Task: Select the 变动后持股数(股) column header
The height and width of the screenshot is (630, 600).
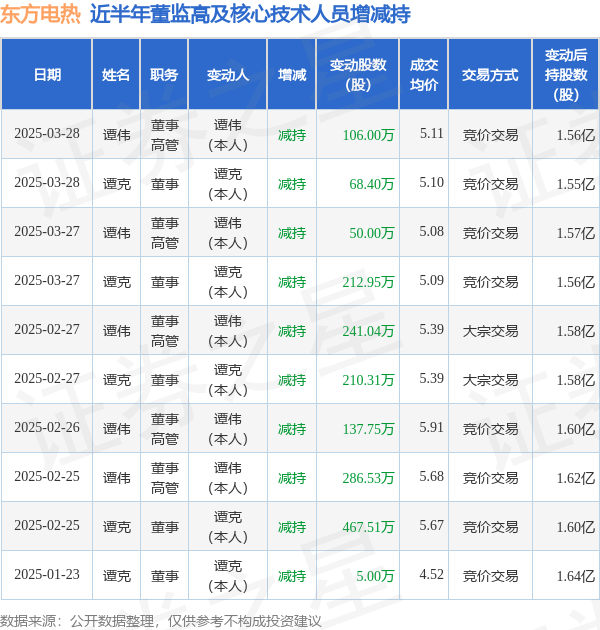Action: pos(566,75)
